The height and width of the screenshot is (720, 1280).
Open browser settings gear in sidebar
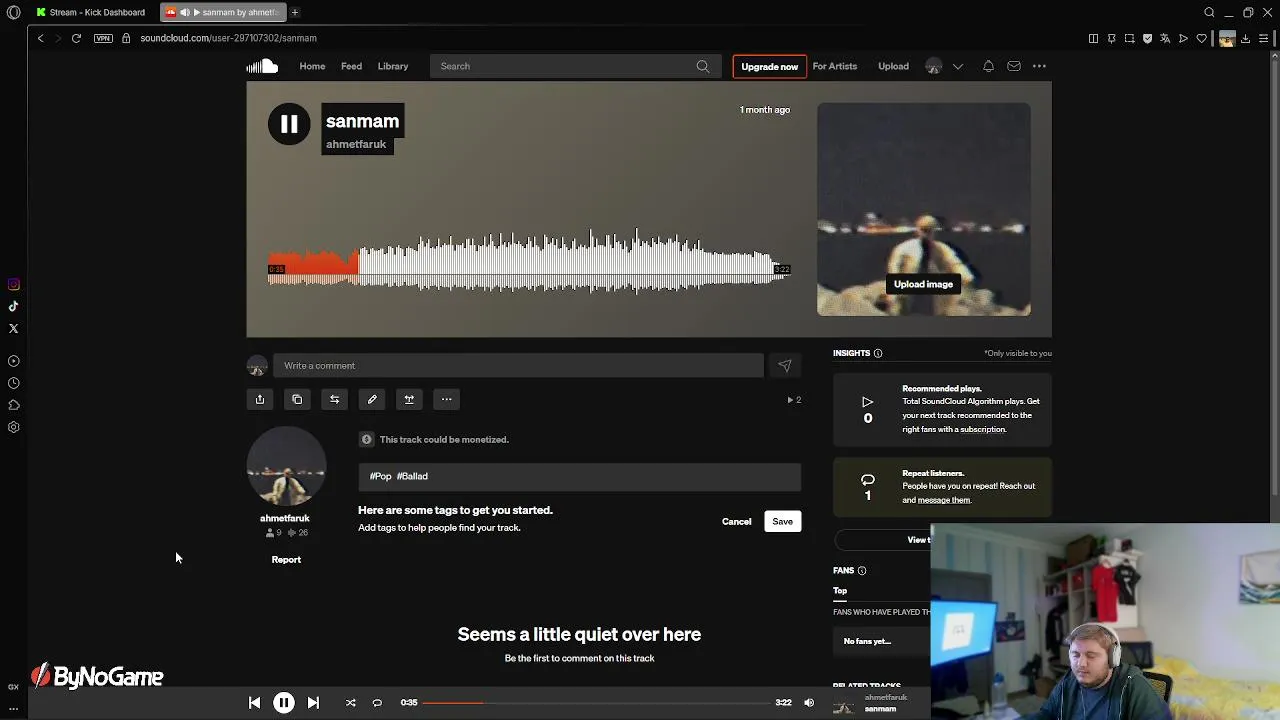click(14, 427)
